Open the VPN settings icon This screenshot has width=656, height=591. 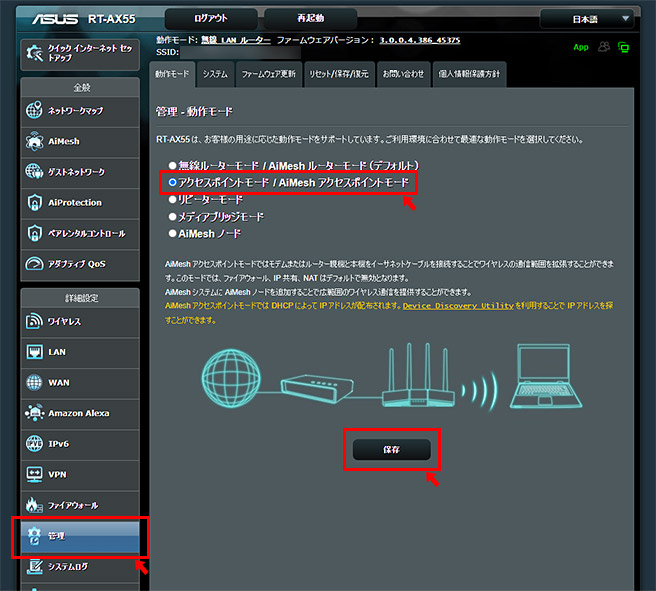click(34, 474)
